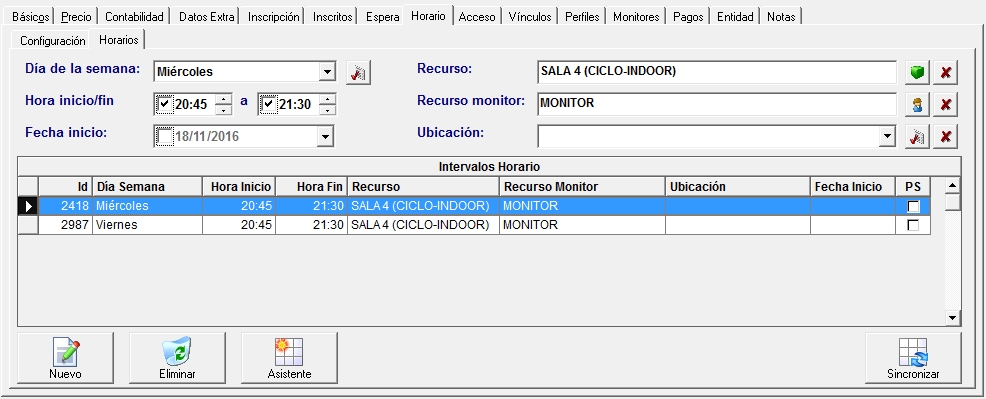Open the Fecha inicio date picker
The width and height of the screenshot is (986, 399).
click(325, 136)
